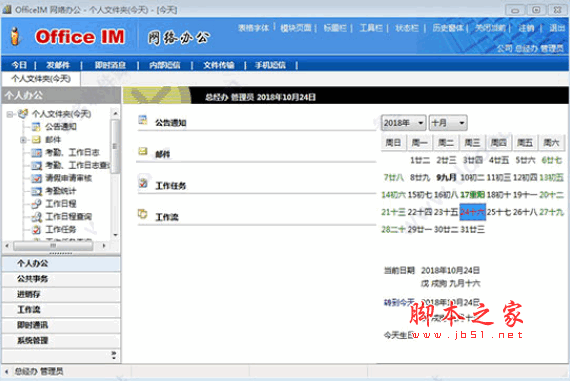
Task: Click 公告通知 section icon in main panel
Action: [x=142, y=120]
